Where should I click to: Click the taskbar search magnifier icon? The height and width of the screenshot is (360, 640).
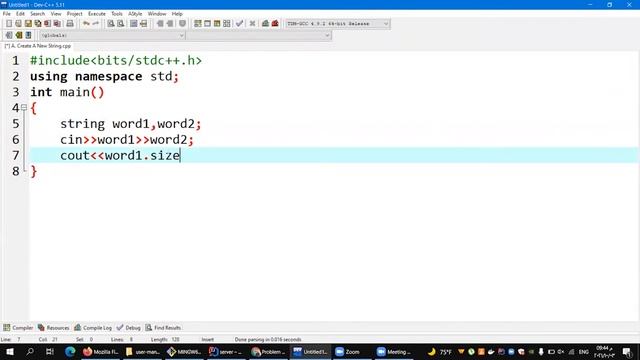(x=30, y=351)
